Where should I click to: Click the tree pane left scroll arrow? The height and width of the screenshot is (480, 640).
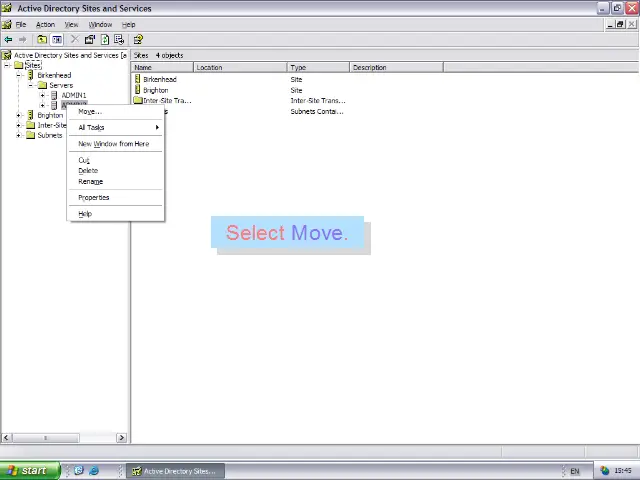pyautogui.click(x=6, y=438)
